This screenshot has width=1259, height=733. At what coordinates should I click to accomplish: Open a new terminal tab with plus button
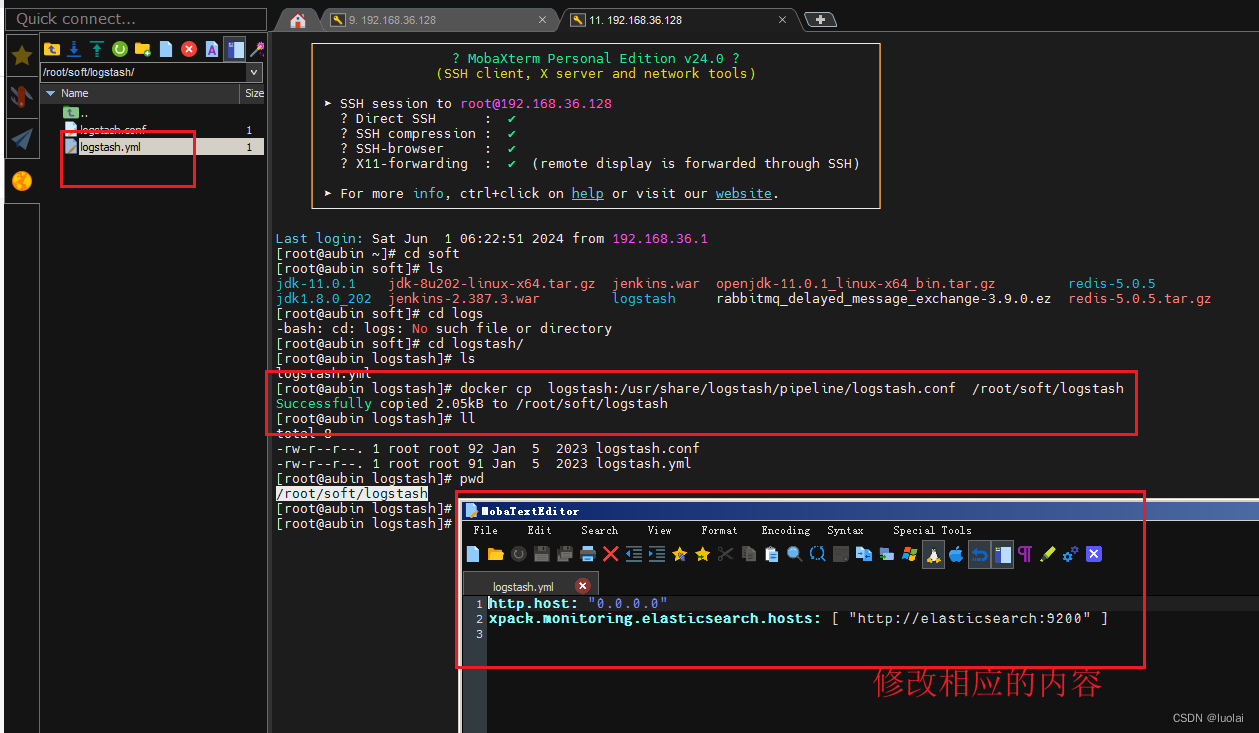[x=820, y=20]
